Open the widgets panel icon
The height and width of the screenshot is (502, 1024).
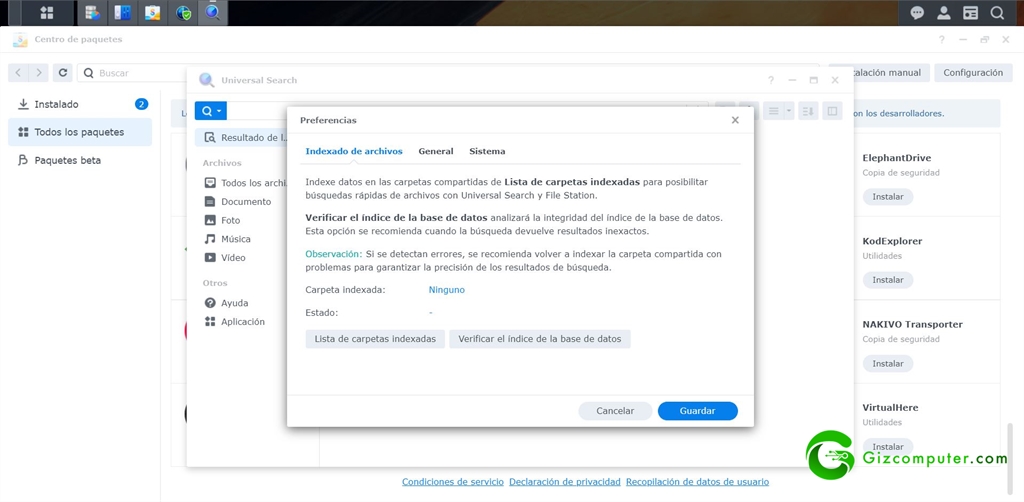point(970,12)
